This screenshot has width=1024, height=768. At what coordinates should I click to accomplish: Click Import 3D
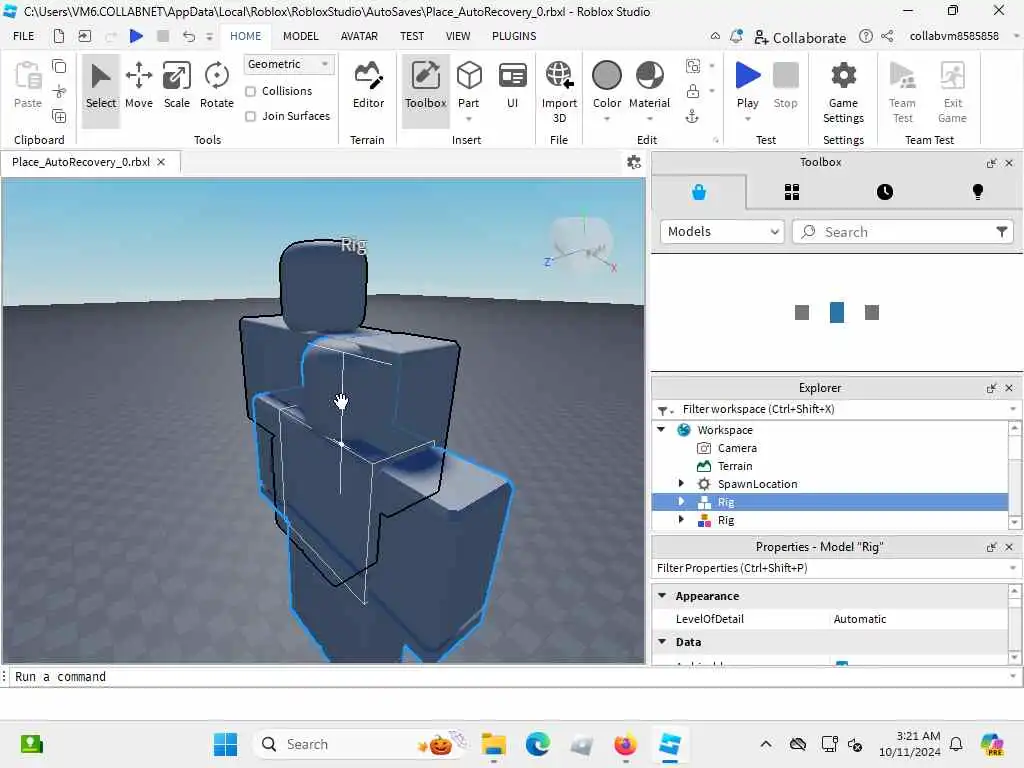pyautogui.click(x=559, y=91)
